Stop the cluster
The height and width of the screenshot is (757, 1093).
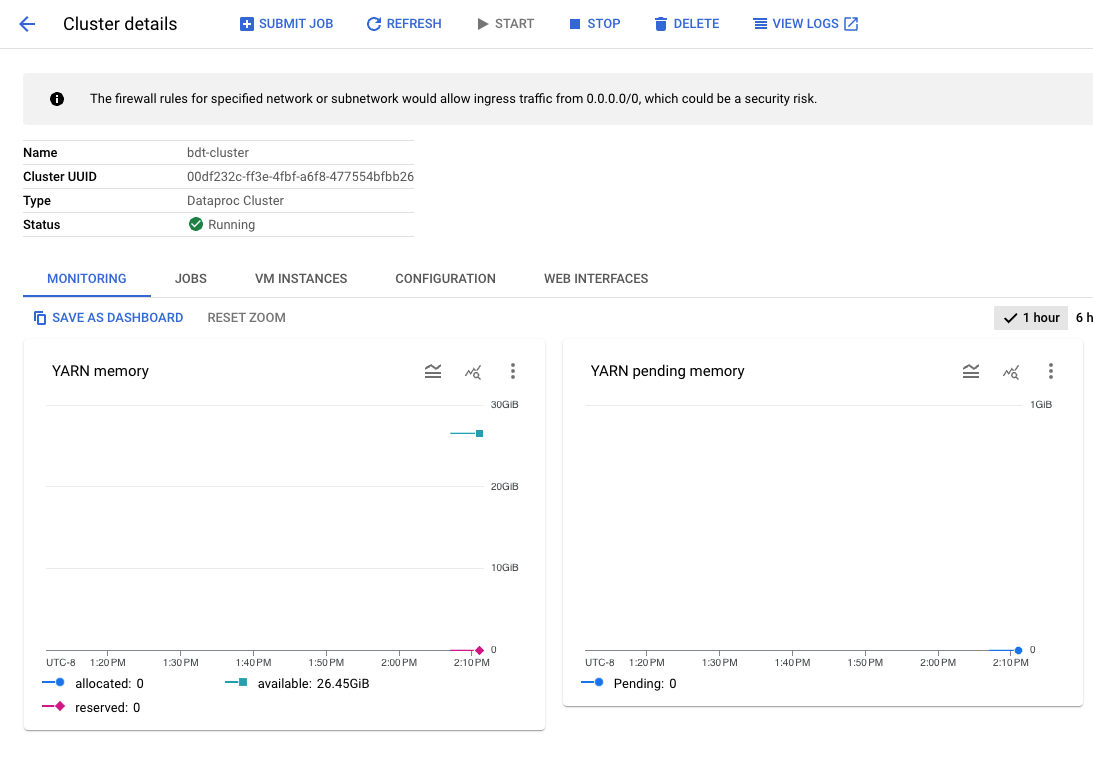point(595,24)
